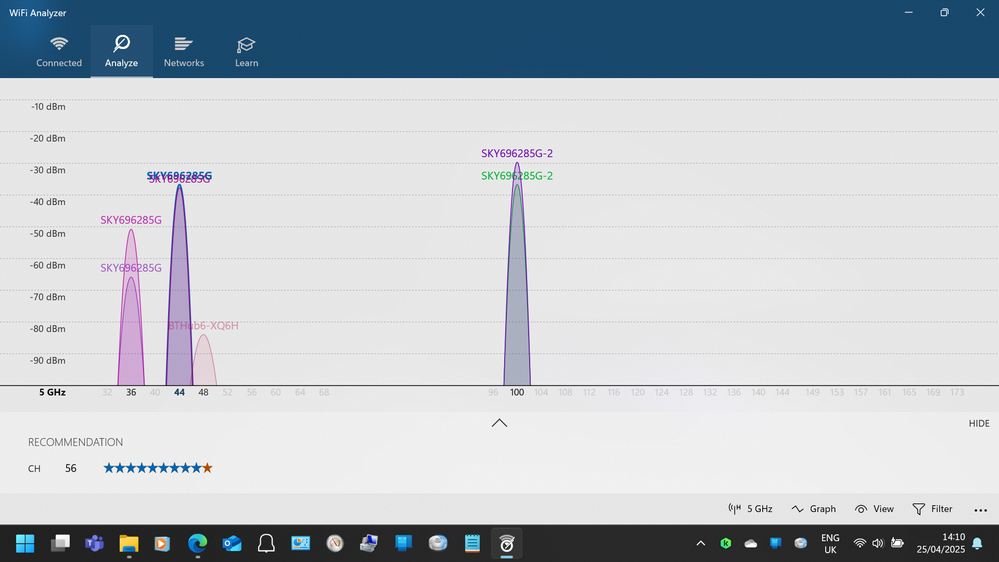The height and width of the screenshot is (562, 999).
Task: Click the WiFi system tray icon
Action: pyautogui.click(x=859, y=543)
